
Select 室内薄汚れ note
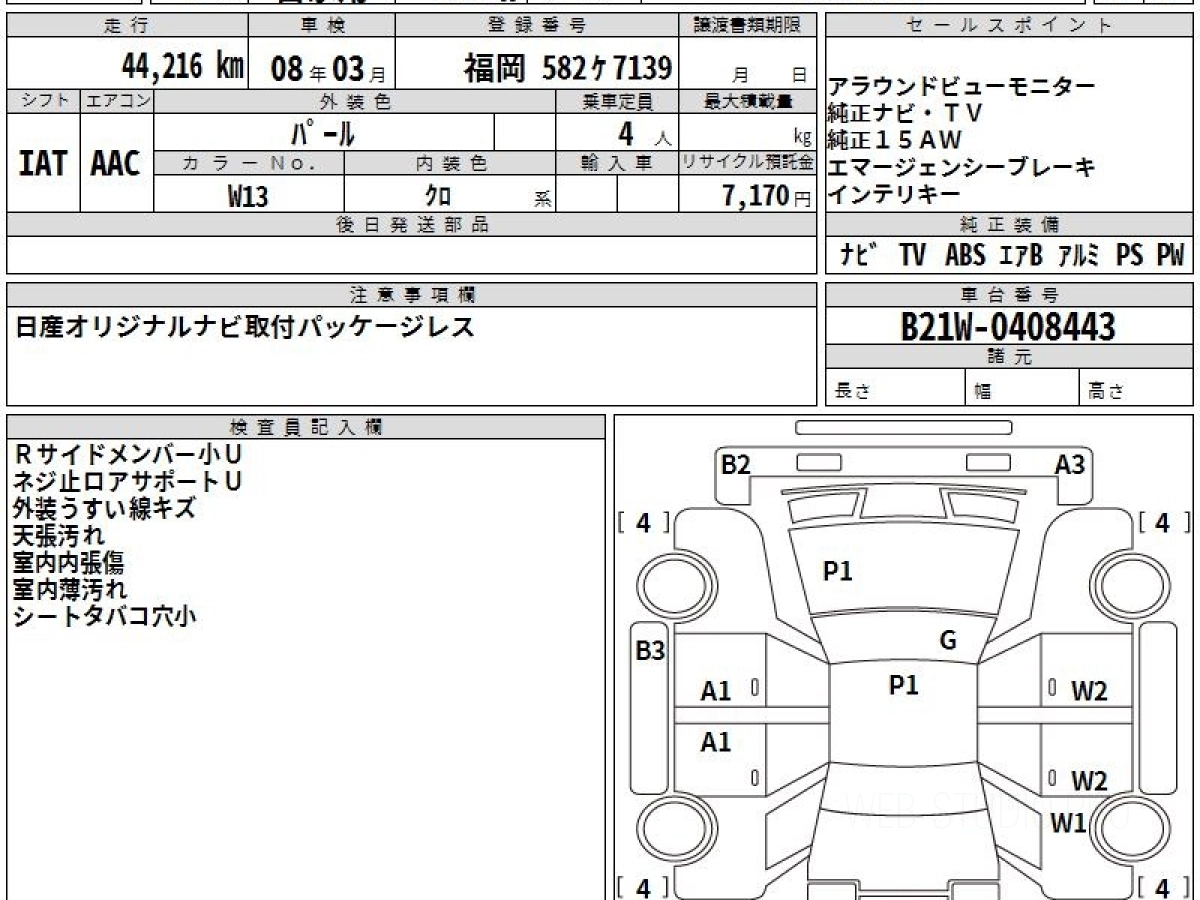pyautogui.click(x=70, y=589)
